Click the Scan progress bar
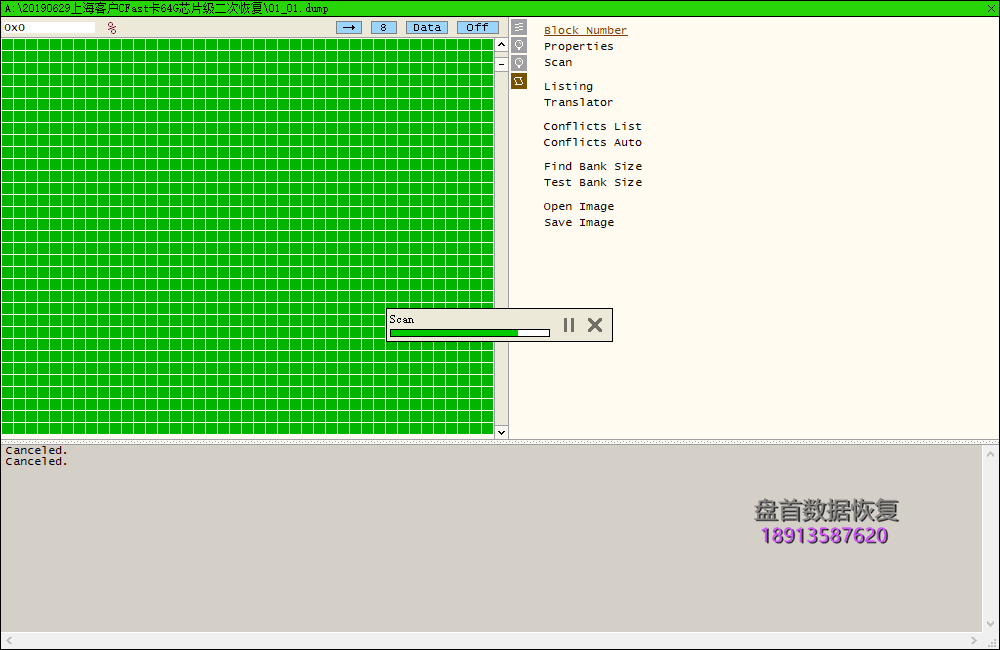1000x650 pixels. pos(469,333)
